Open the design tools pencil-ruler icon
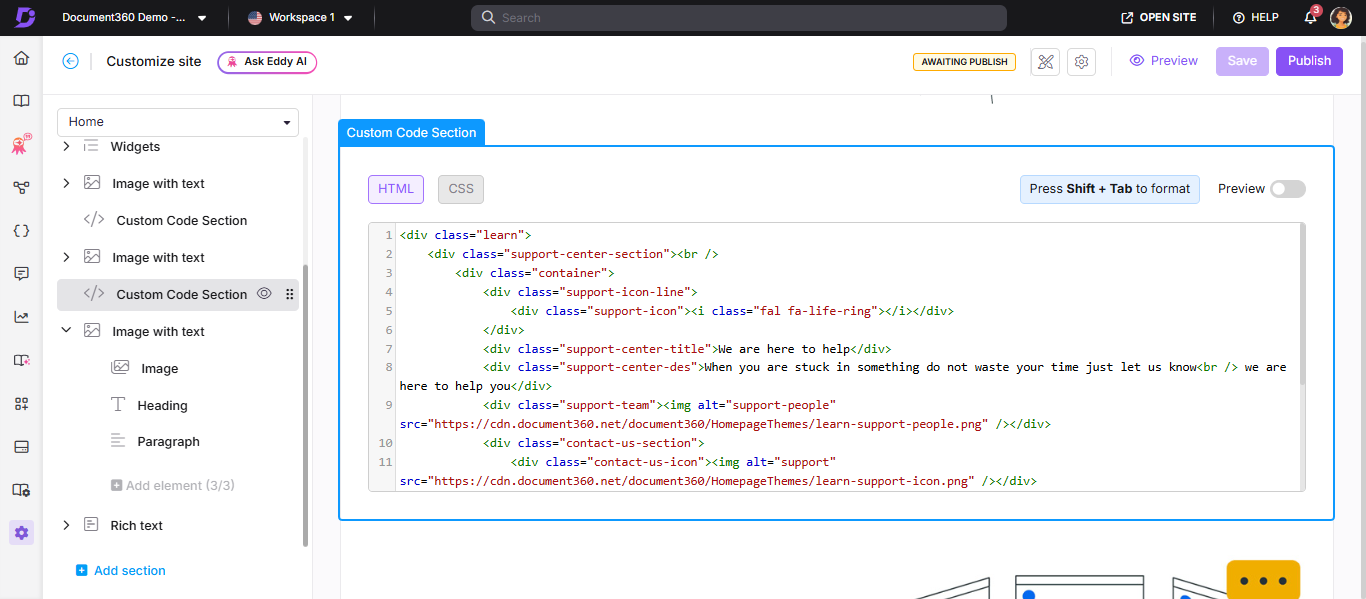The width and height of the screenshot is (1366, 599). (1045, 62)
